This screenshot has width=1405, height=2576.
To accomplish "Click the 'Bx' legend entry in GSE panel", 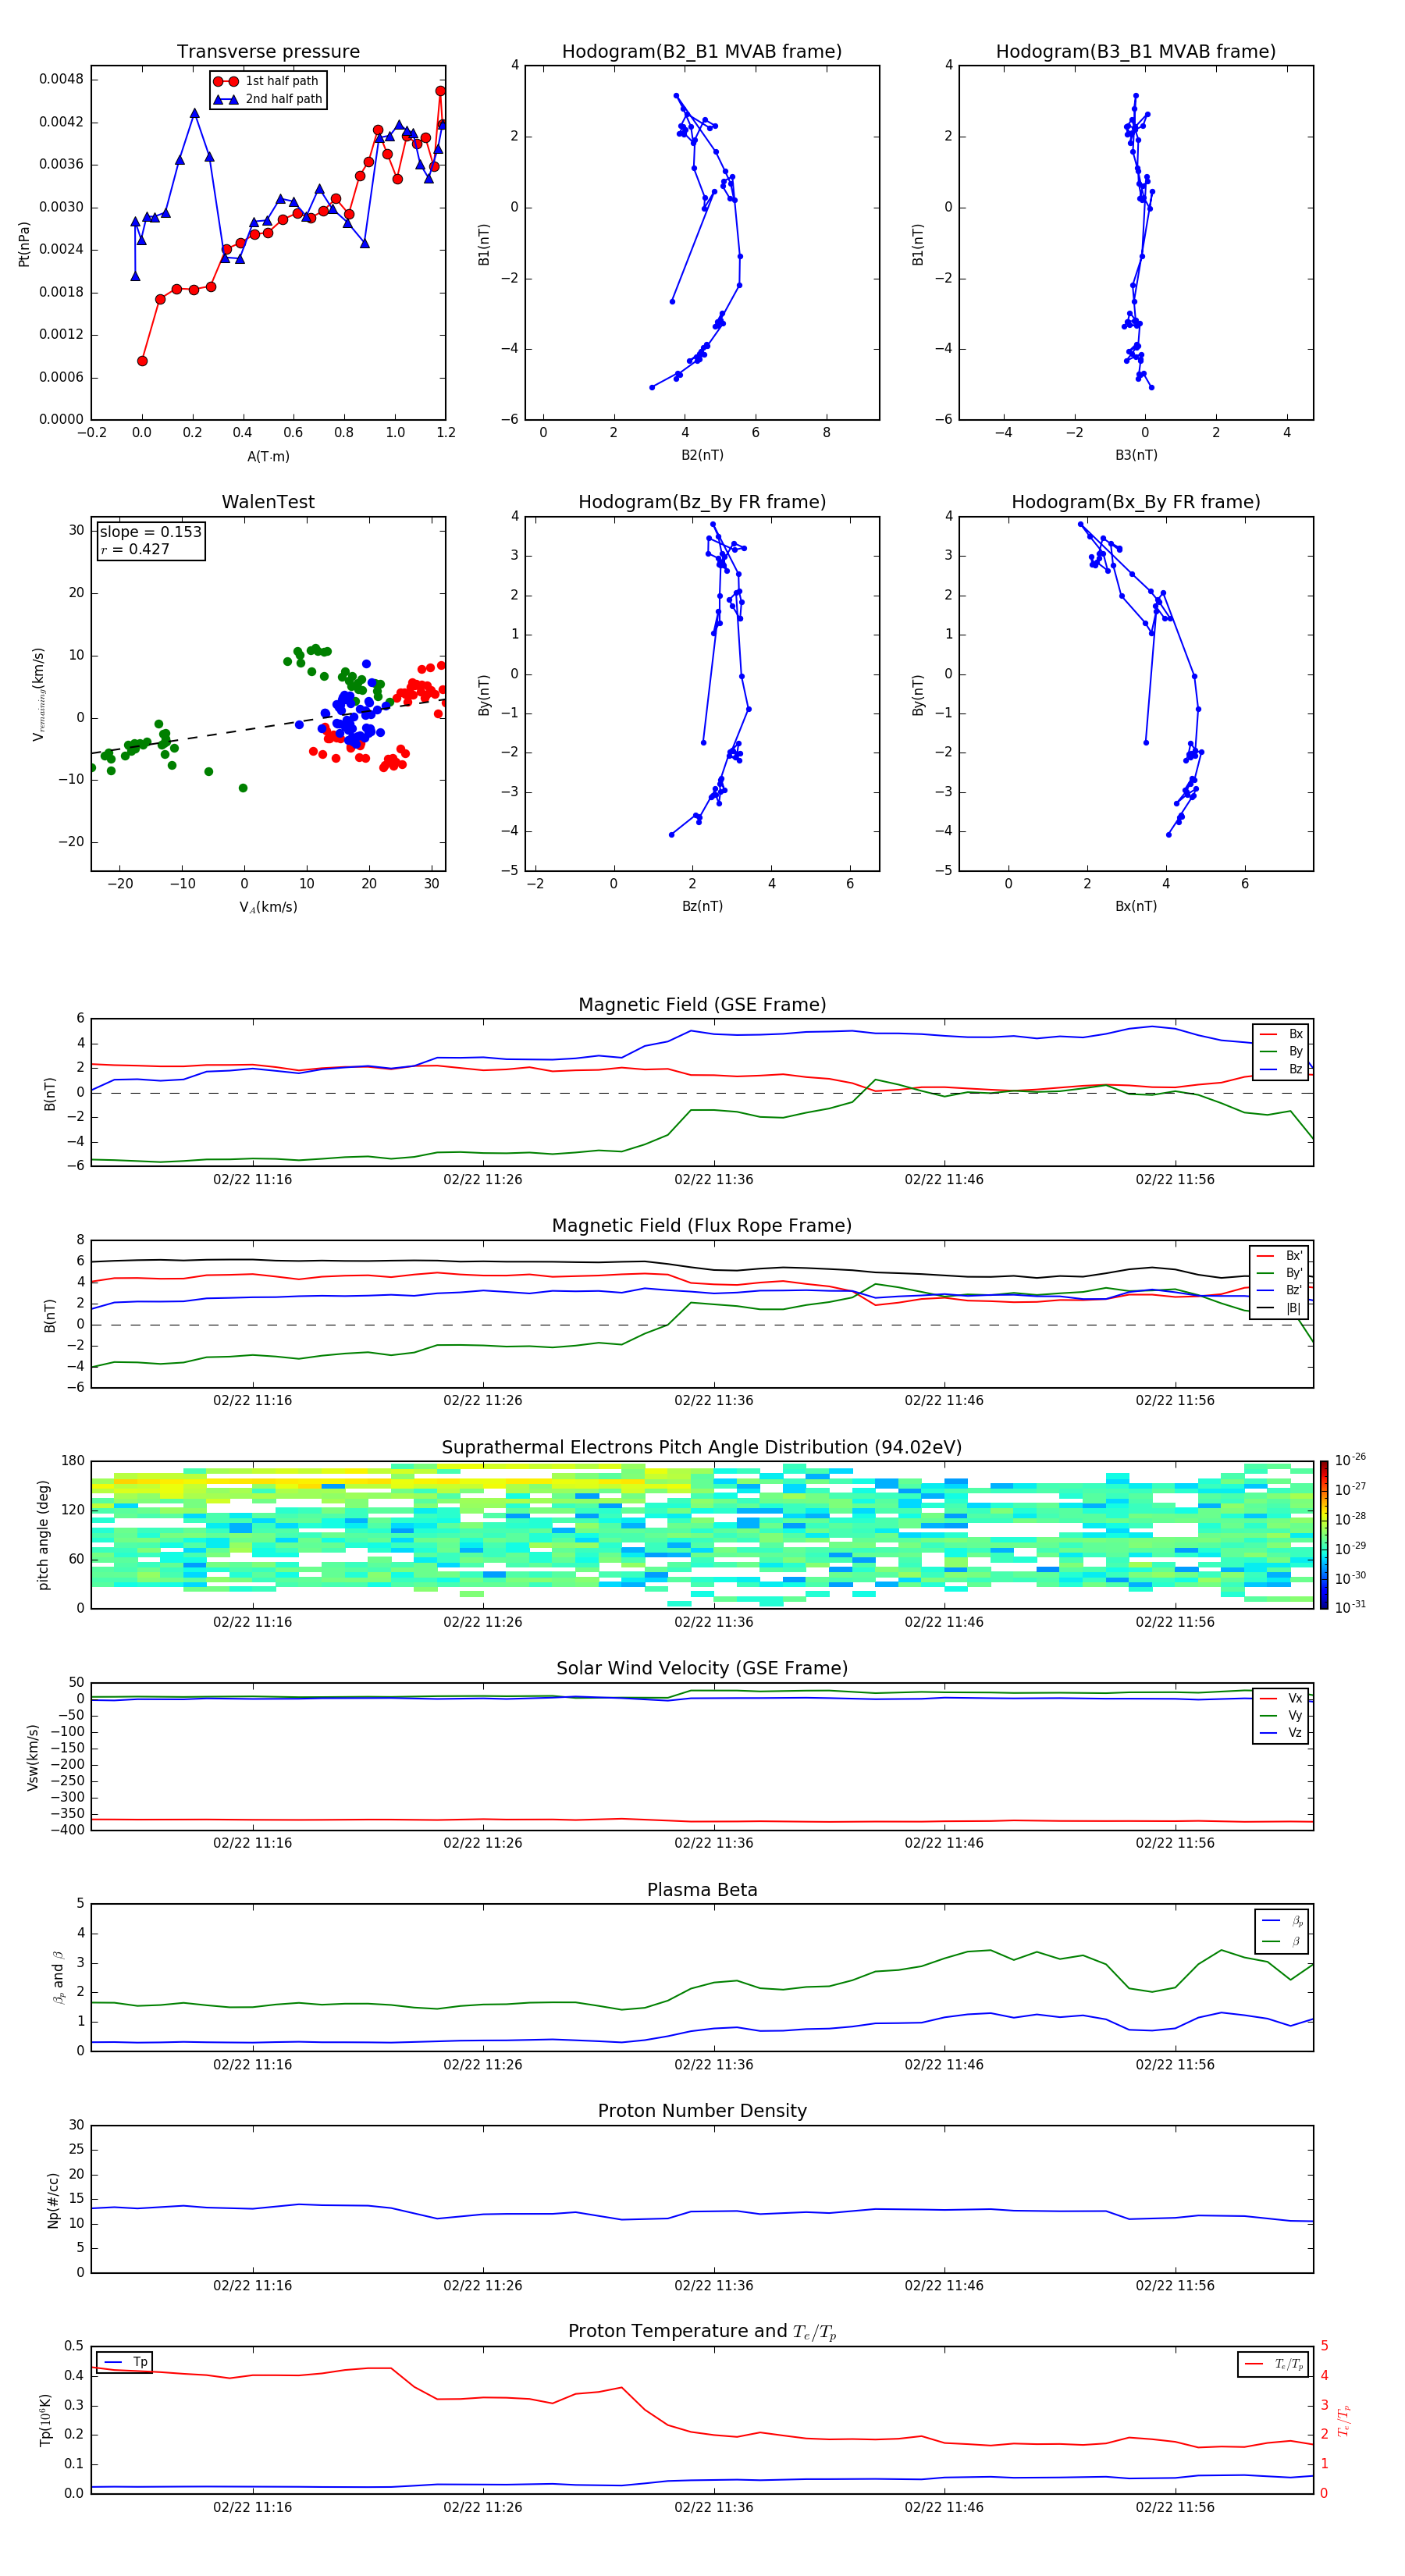I will pos(1281,1034).
